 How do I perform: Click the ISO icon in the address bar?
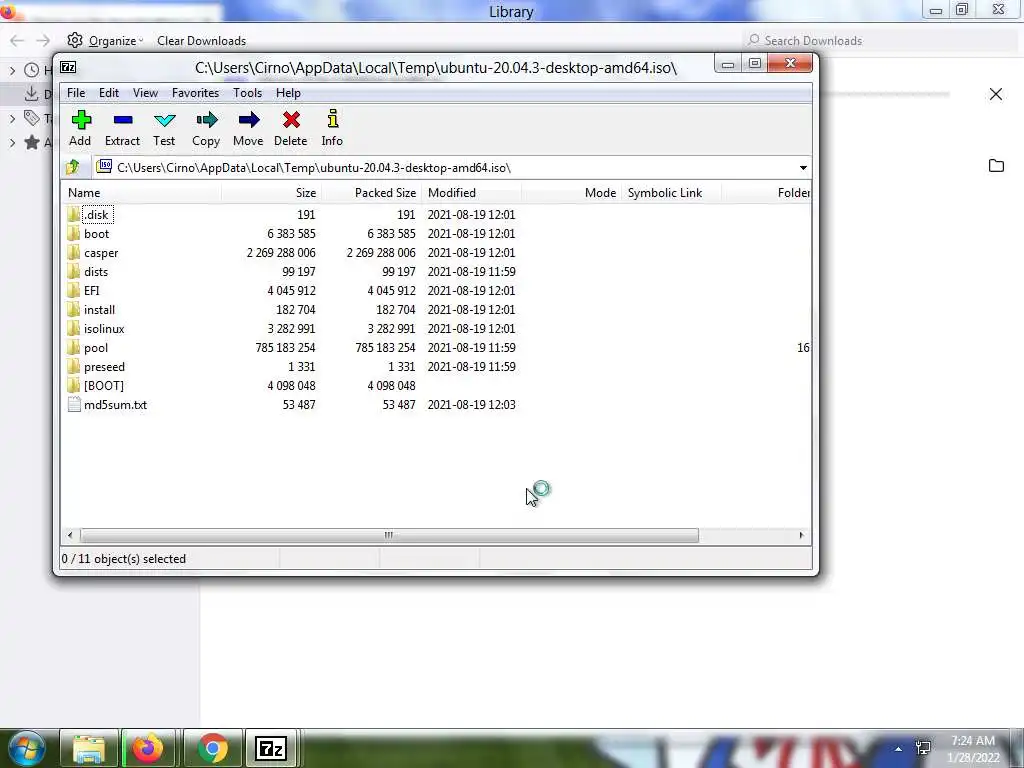[x=104, y=167]
